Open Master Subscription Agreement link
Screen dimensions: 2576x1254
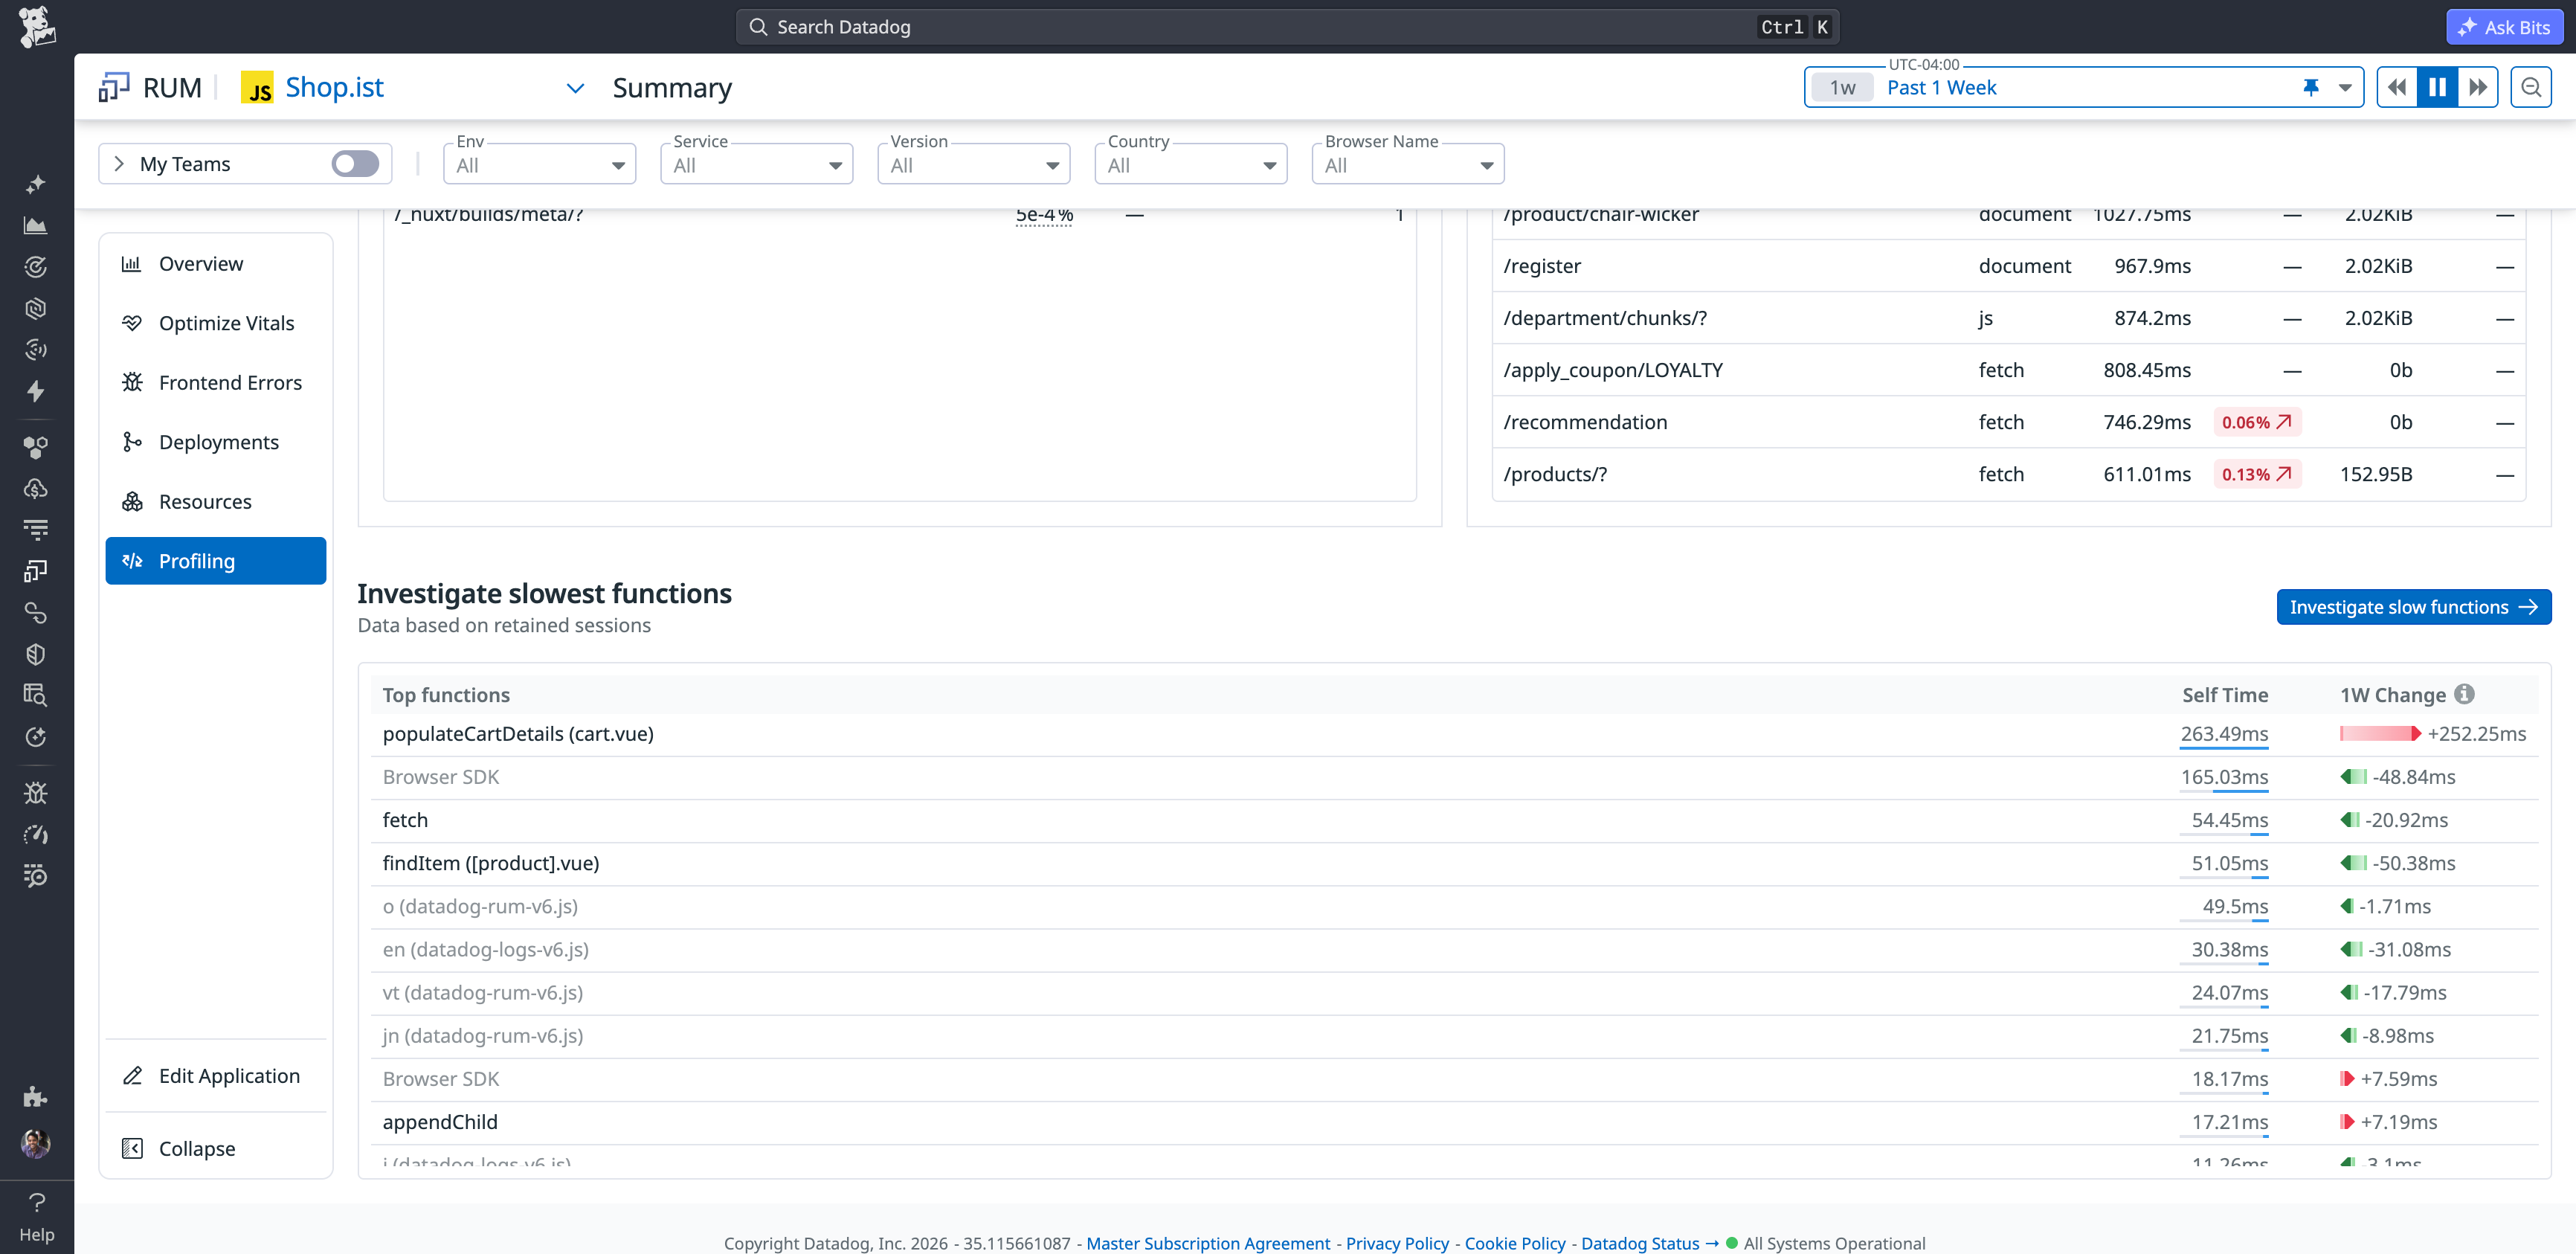pyautogui.click(x=1208, y=1243)
